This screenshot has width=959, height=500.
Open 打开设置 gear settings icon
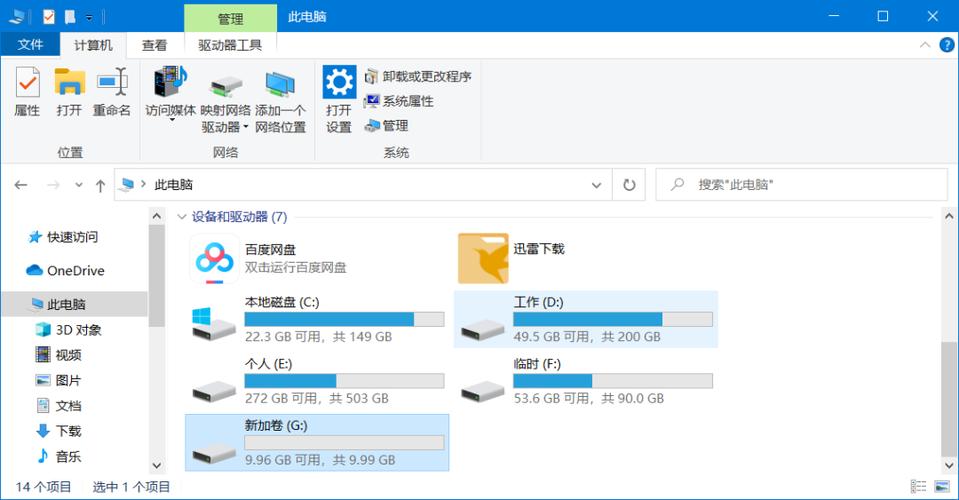tap(339, 82)
